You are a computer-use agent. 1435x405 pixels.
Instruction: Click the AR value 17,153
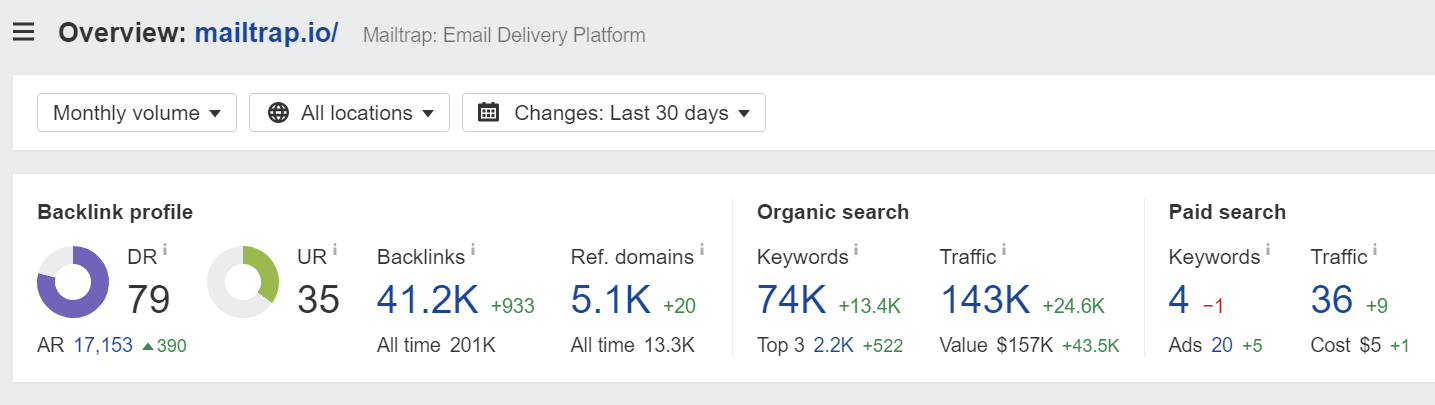103,346
